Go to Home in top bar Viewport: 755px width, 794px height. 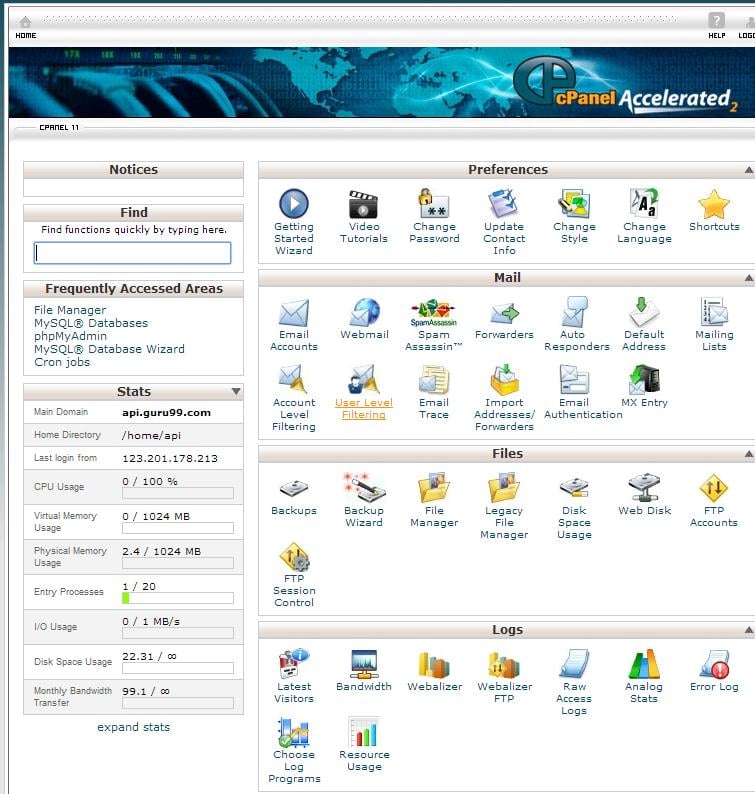click(x=25, y=24)
